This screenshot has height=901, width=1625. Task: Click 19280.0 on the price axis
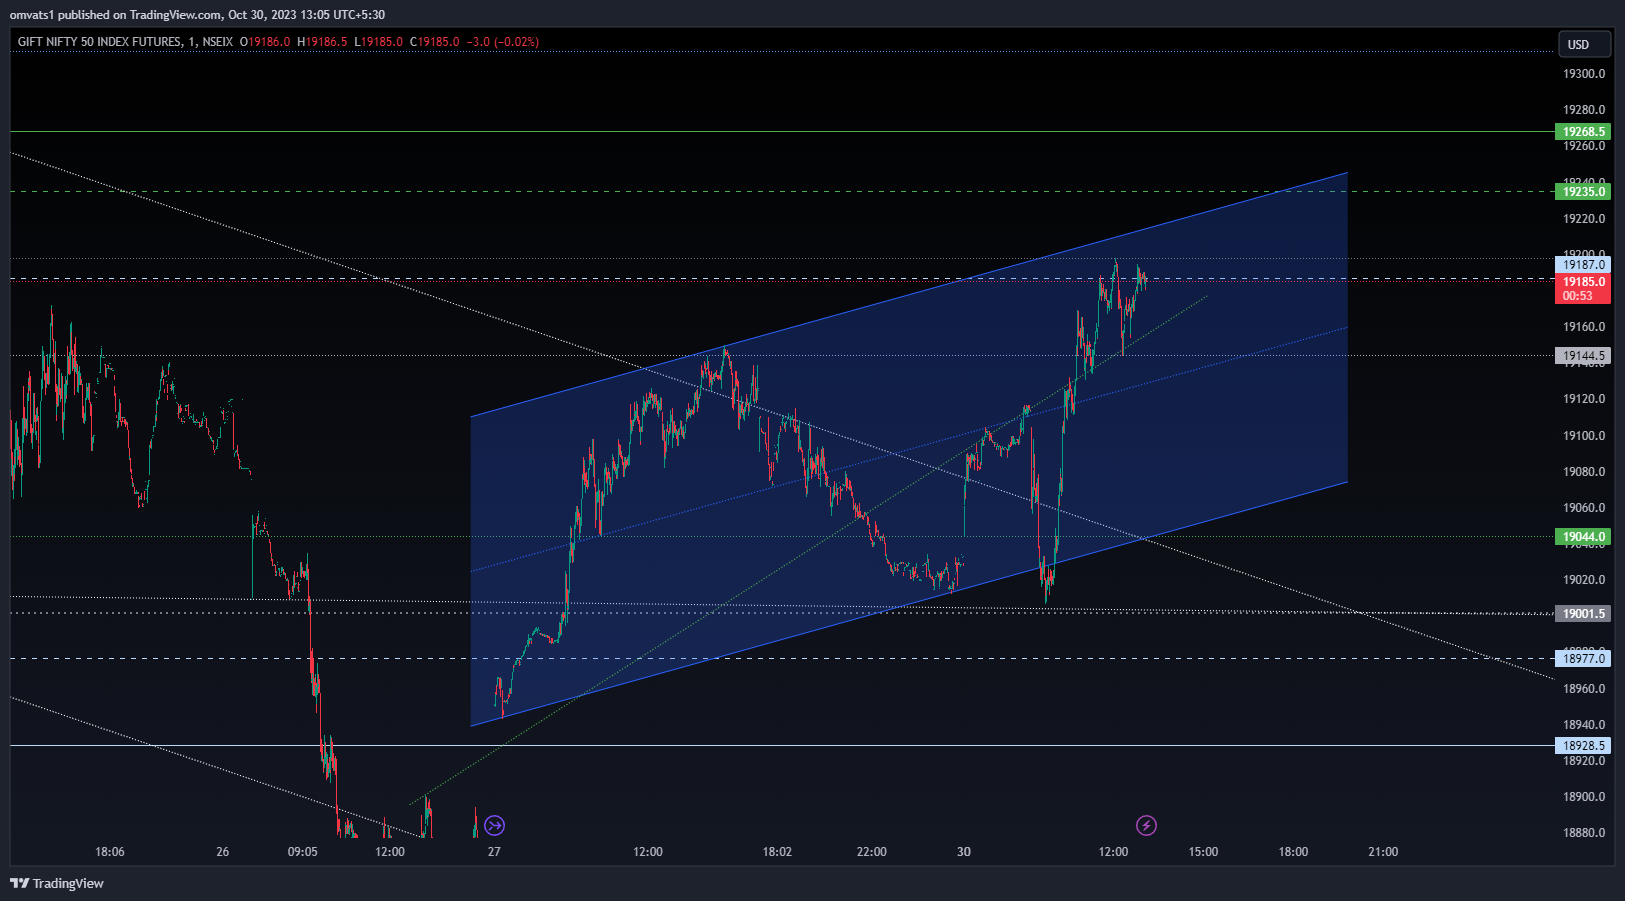point(1584,110)
